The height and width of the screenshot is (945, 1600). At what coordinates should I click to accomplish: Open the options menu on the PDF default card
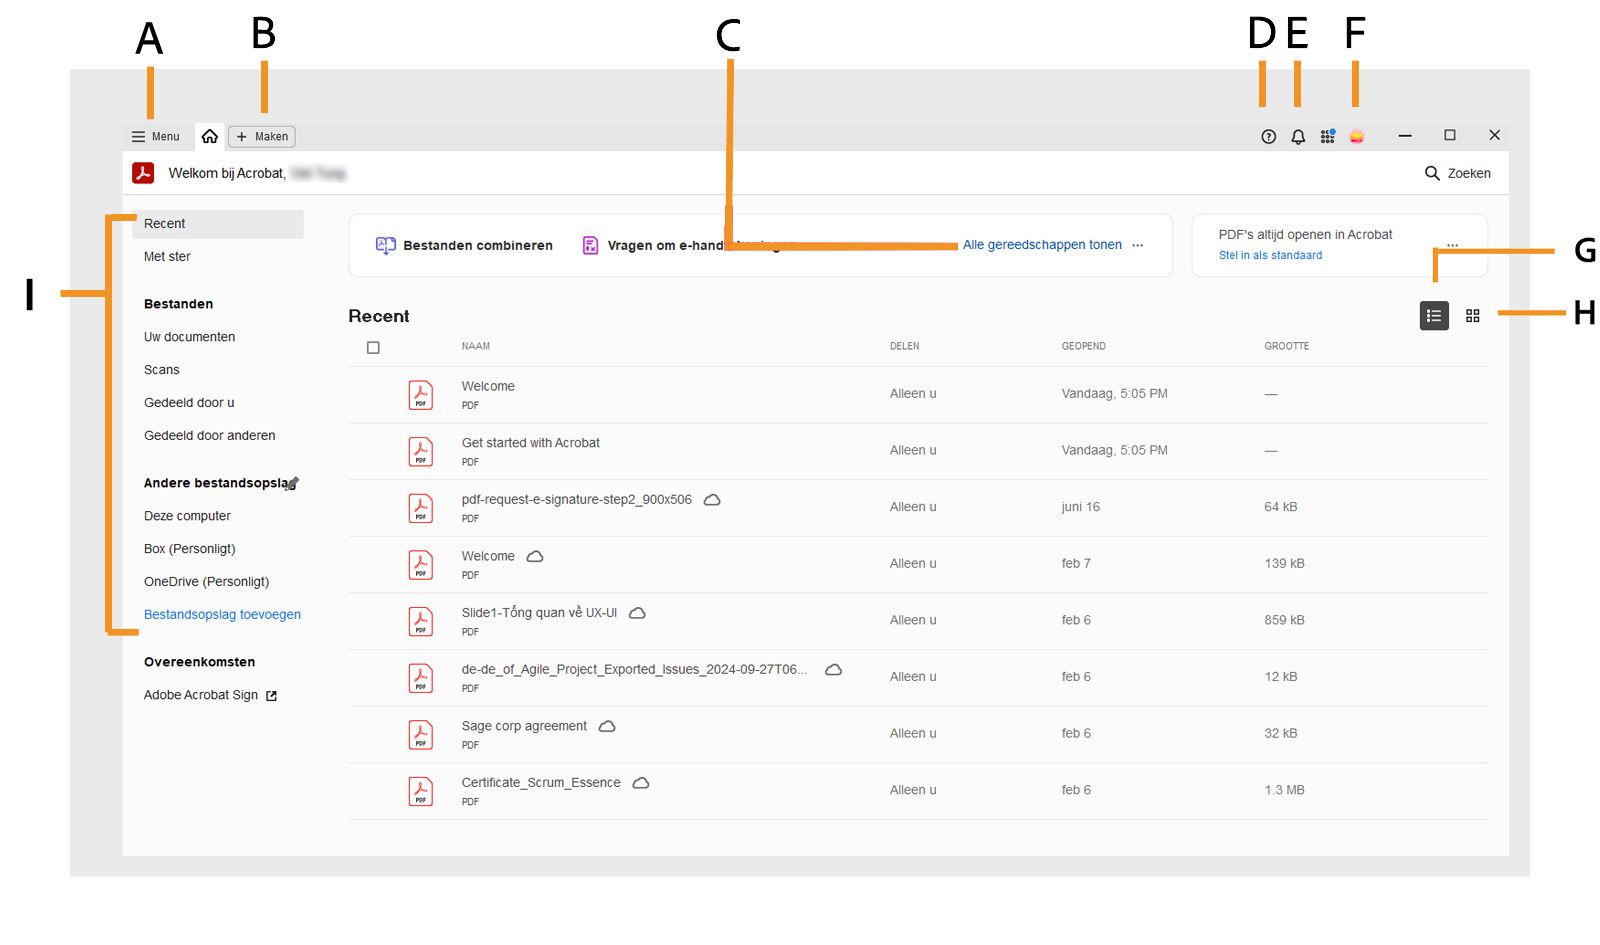click(x=1453, y=245)
